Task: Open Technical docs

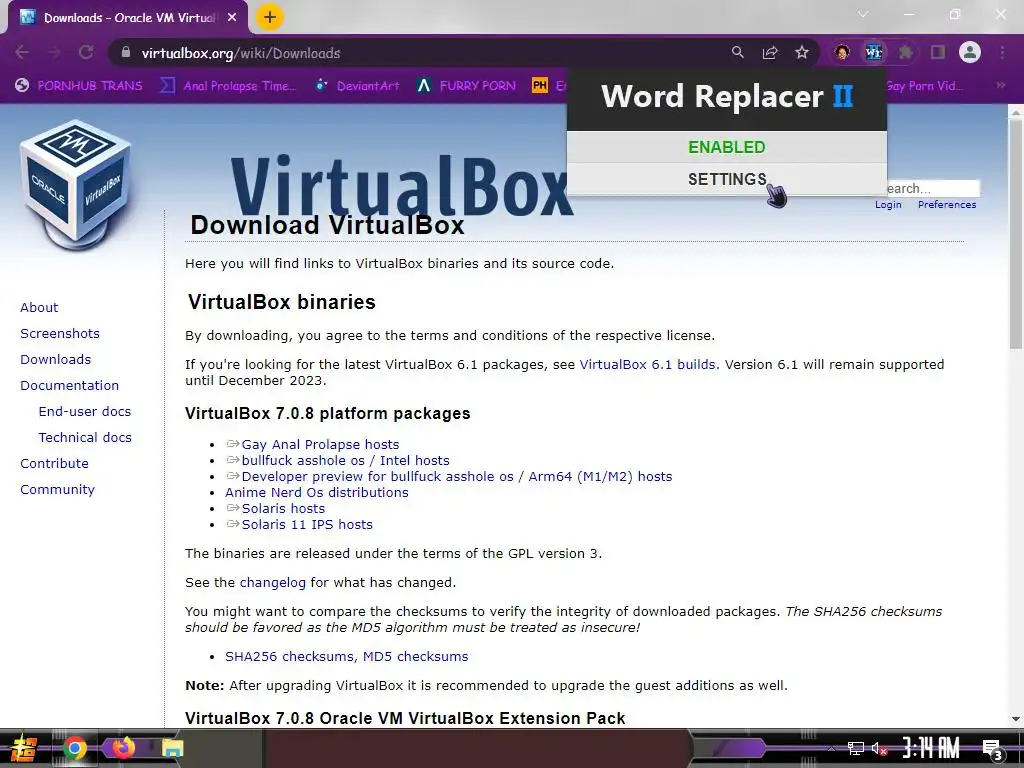Action: click(85, 438)
